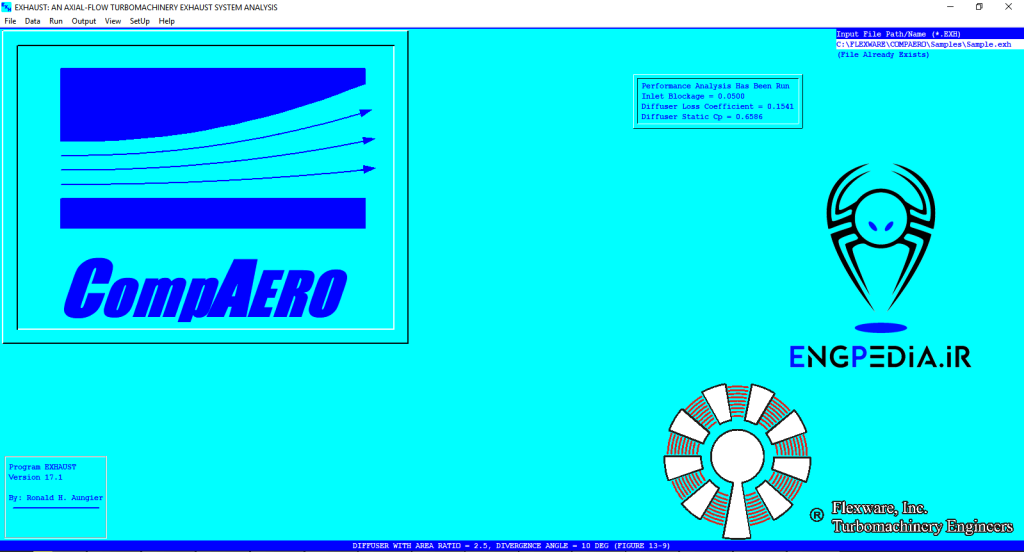Open the Help menu
The width and height of the screenshot is (1024, 552).
click(x=166, y=21)
